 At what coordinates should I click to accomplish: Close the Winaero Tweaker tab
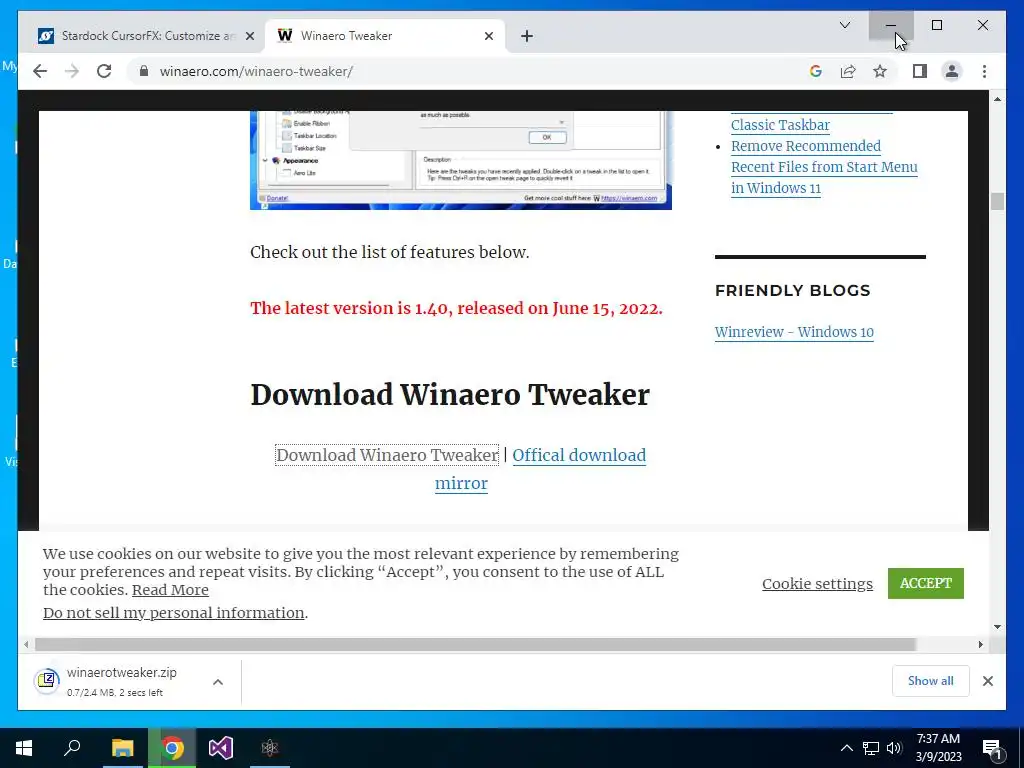coord(488,36)
